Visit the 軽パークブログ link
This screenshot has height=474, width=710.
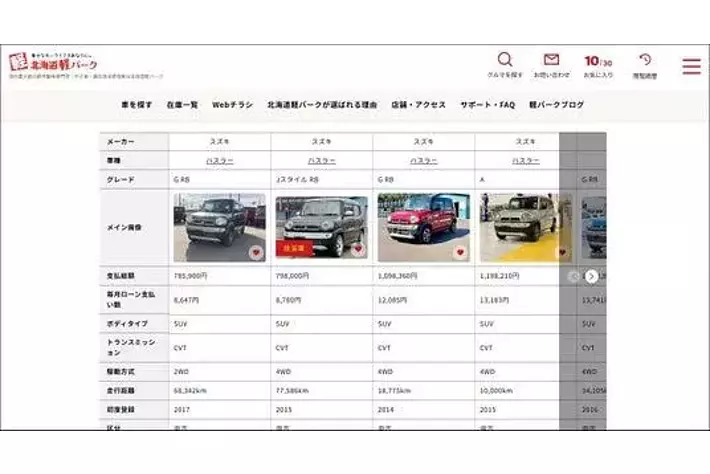[556, 105]
